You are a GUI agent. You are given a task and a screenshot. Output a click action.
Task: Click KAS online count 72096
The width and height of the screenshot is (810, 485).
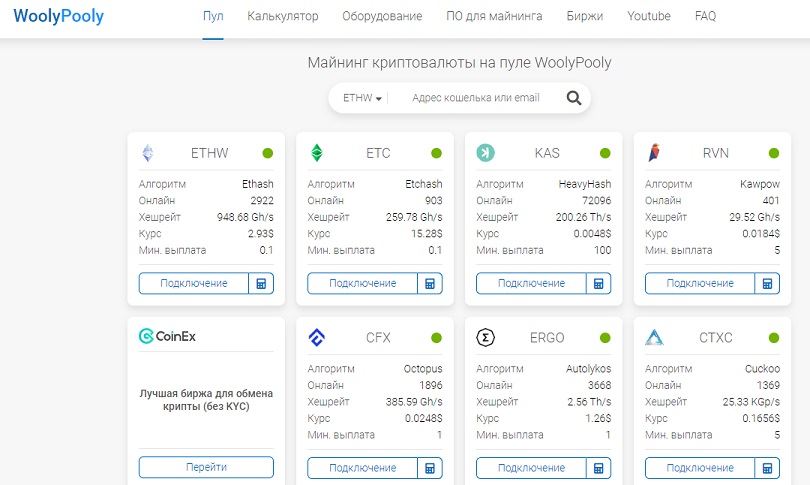point(597,200)
